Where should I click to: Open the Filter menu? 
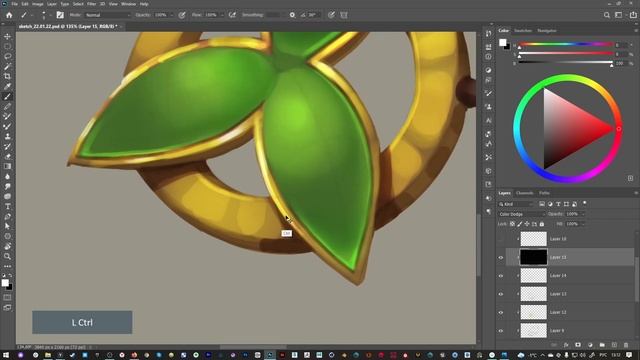pyautogui.click(x=91, y=4)
